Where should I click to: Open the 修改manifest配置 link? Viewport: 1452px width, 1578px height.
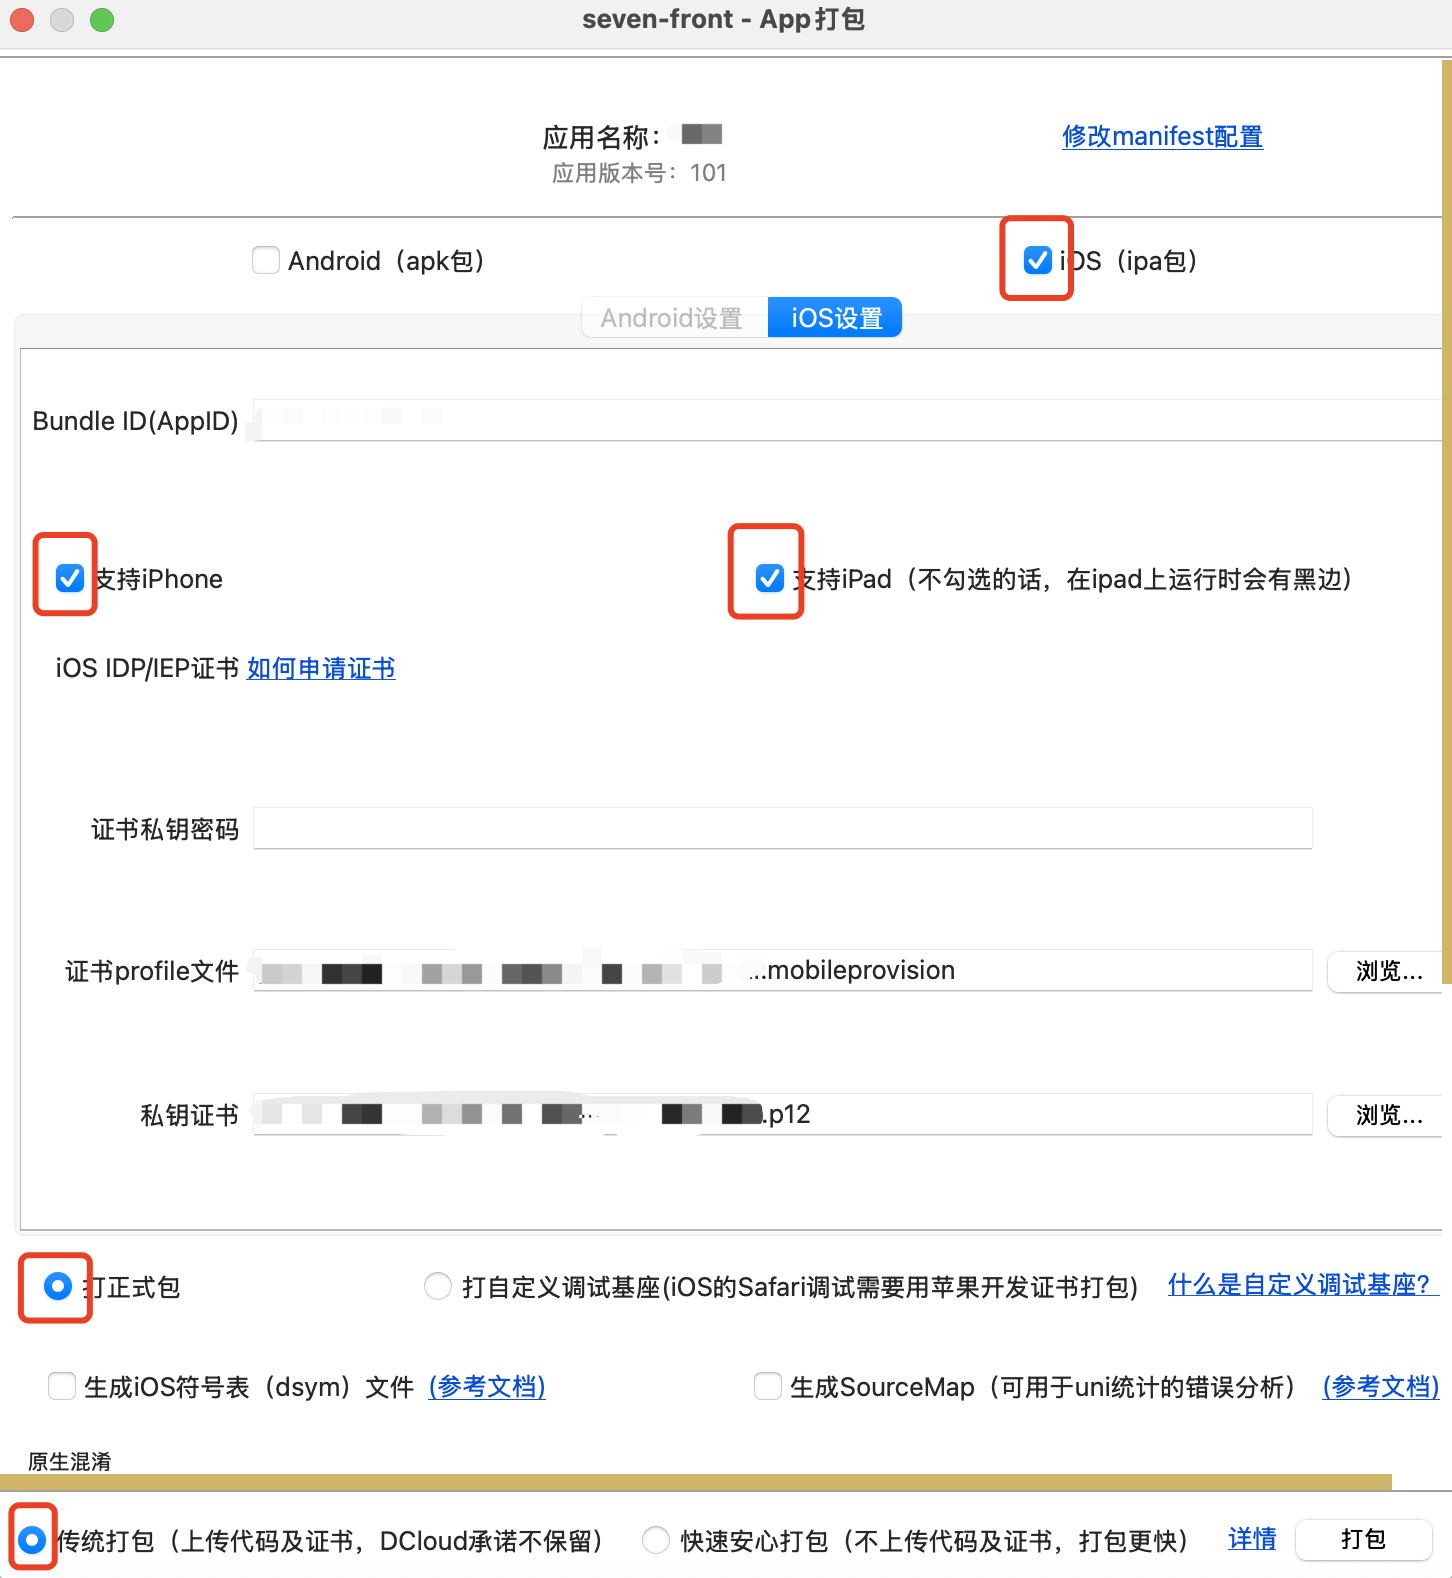pos(1162,136)
